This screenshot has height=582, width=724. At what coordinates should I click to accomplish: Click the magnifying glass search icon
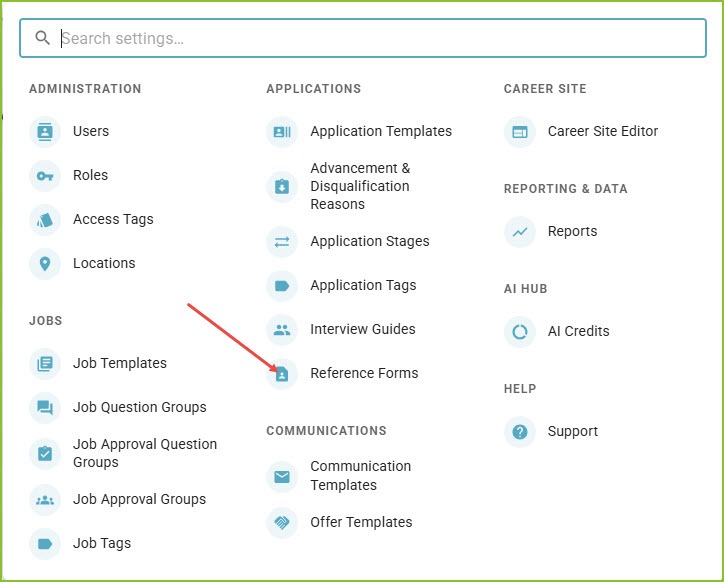(42, 38)
